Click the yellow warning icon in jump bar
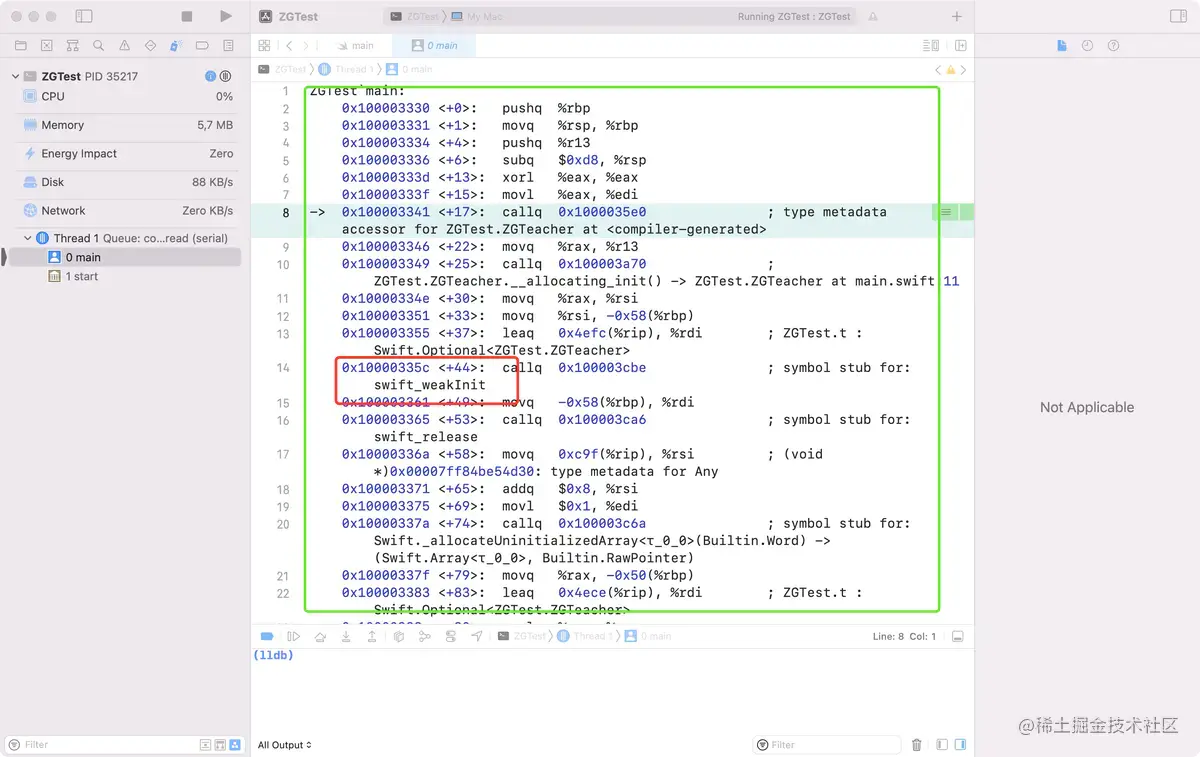 [951, 70]
